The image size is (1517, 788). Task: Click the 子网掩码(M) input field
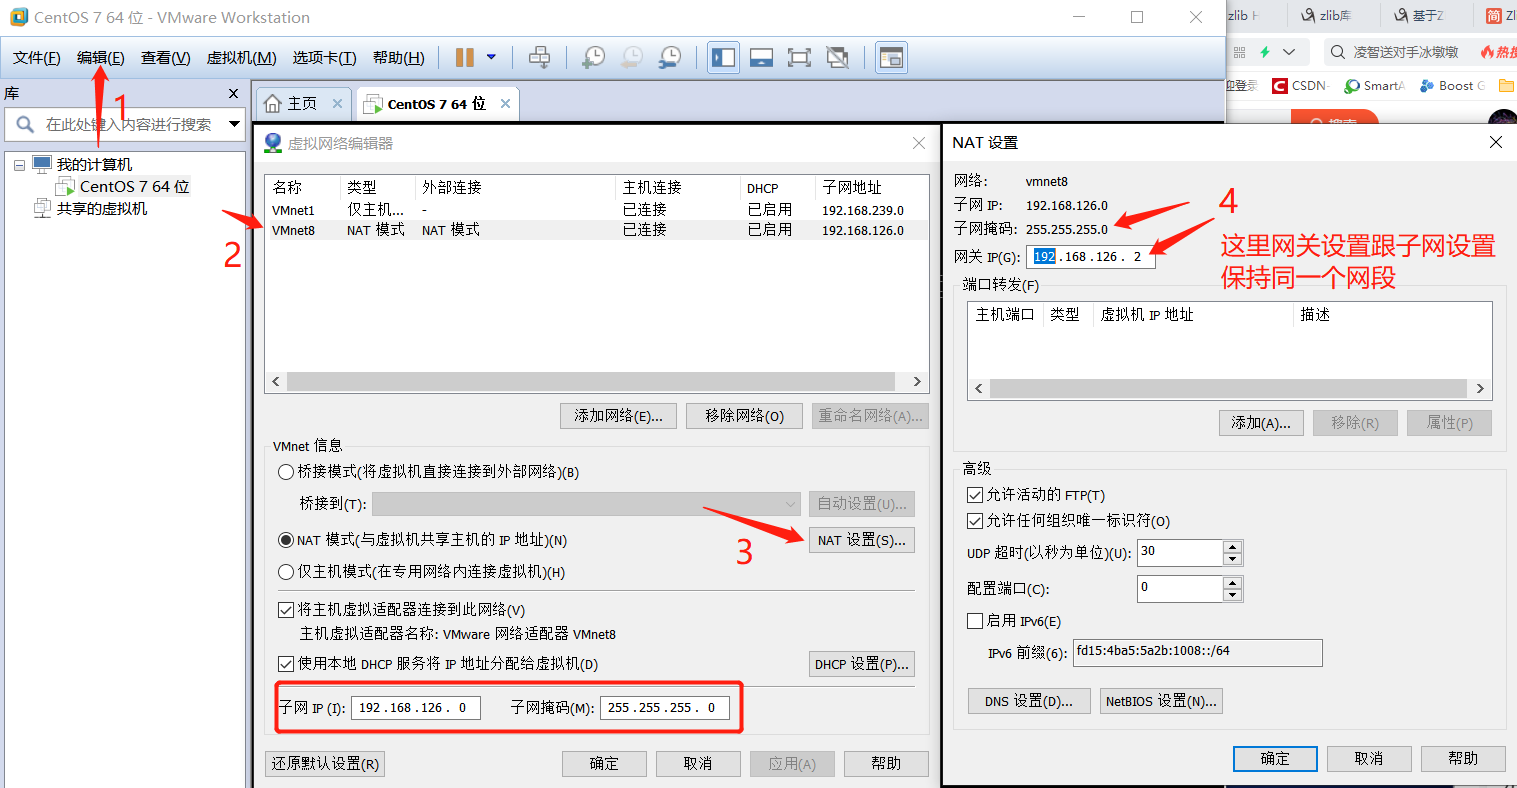tap(664, 707)
